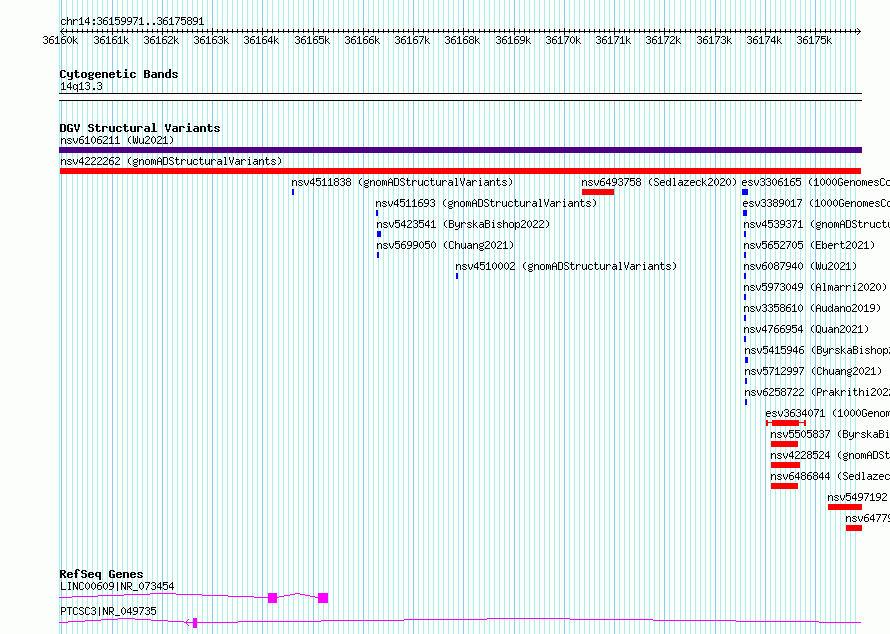
Task: Select PTCSC3 magenta exon with arrow
Action: click(195, 623)
